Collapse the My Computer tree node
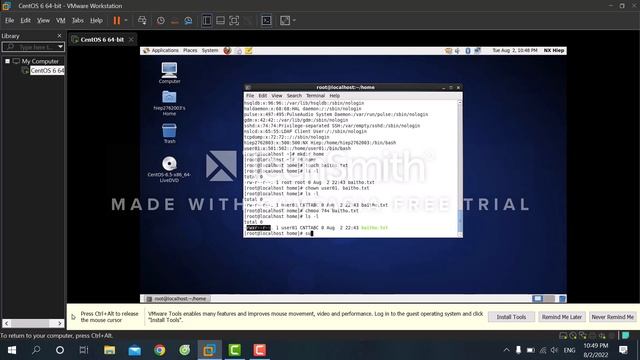 (7, 61)
